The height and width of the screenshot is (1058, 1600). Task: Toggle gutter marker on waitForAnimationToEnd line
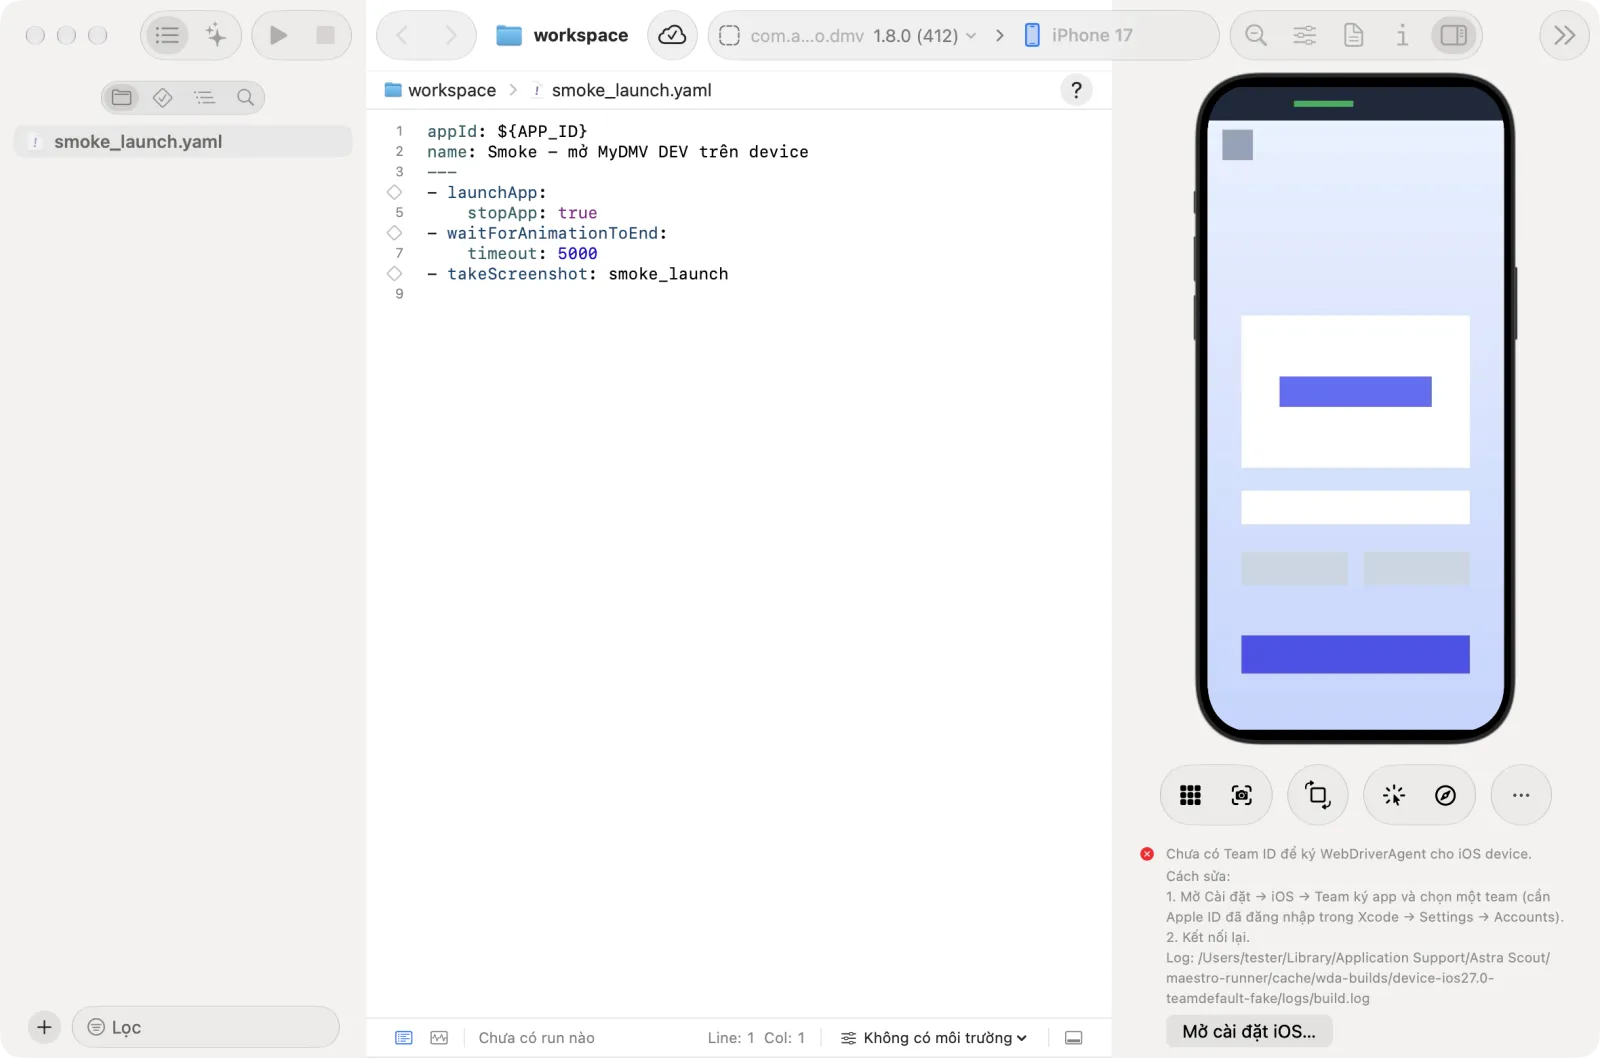click(x=394, y=233)
